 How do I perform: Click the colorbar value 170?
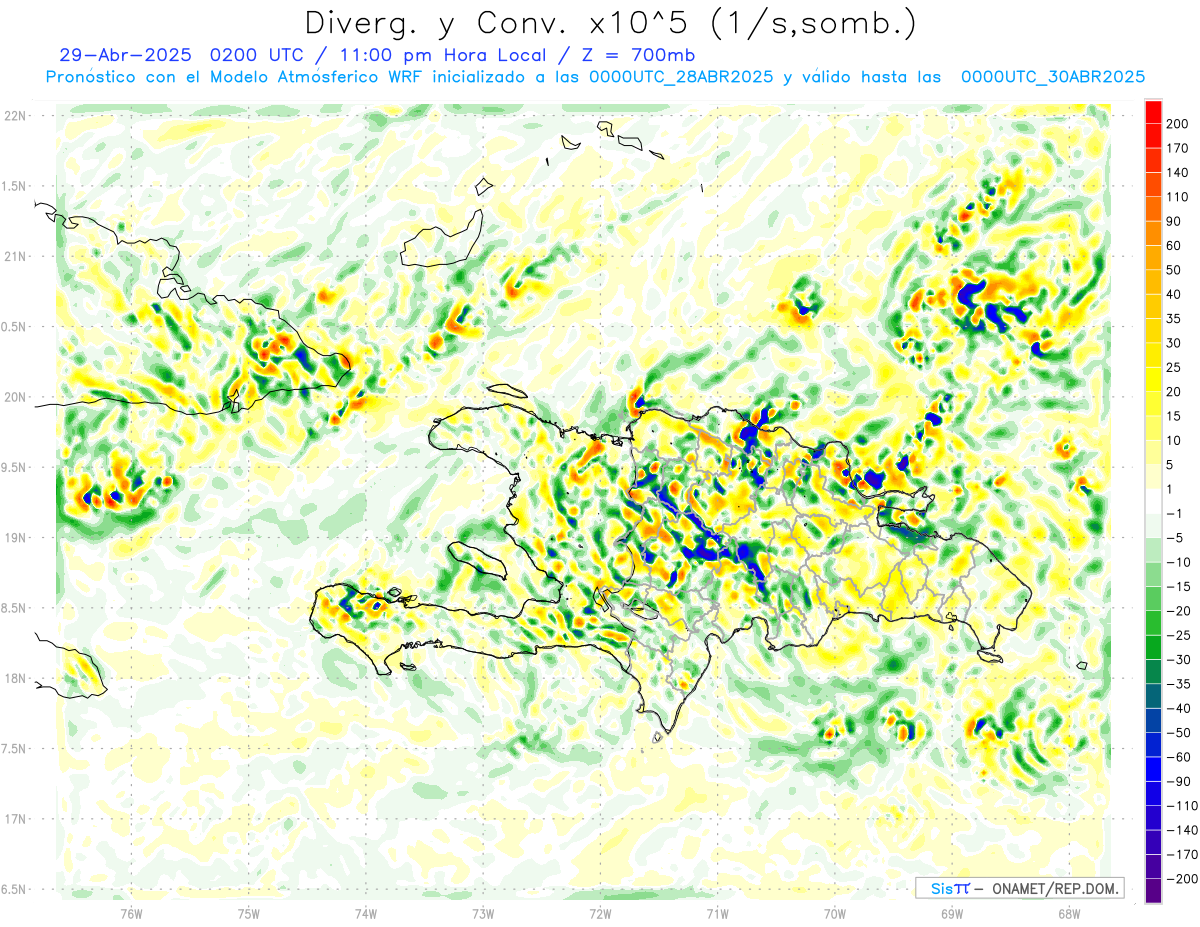(1177, 148)
